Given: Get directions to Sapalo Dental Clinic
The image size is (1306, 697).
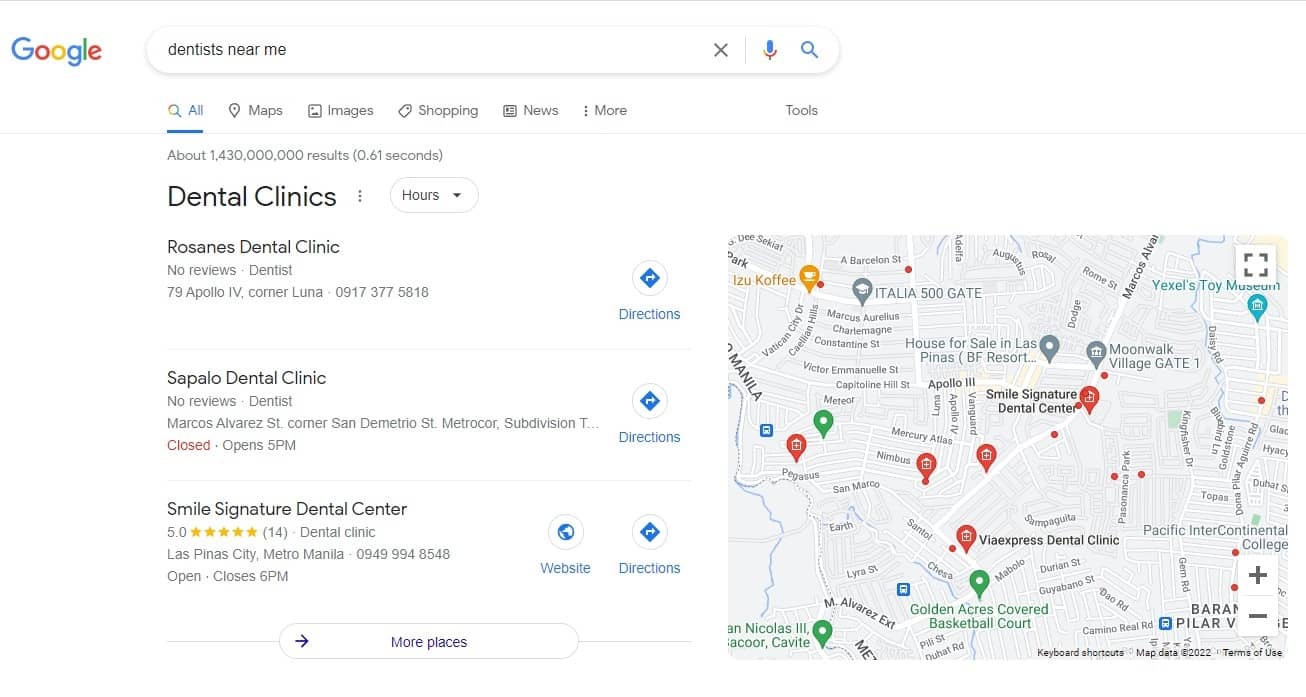Looking at the screenshot, I should (x=649, y=415).
